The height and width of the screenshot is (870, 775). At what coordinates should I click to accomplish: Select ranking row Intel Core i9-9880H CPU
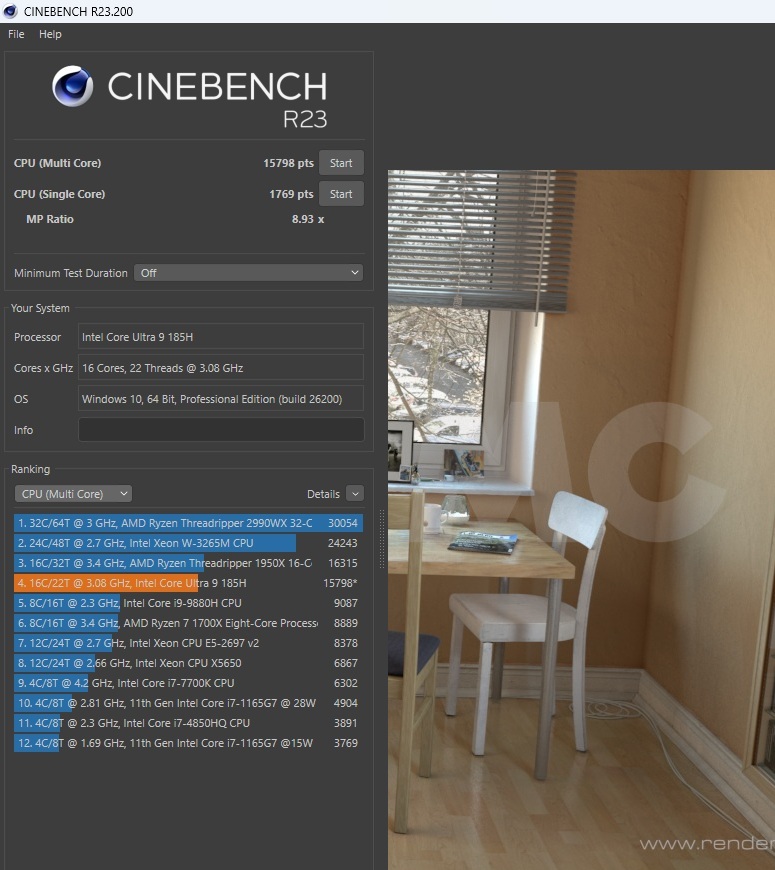tap(188, 603)
